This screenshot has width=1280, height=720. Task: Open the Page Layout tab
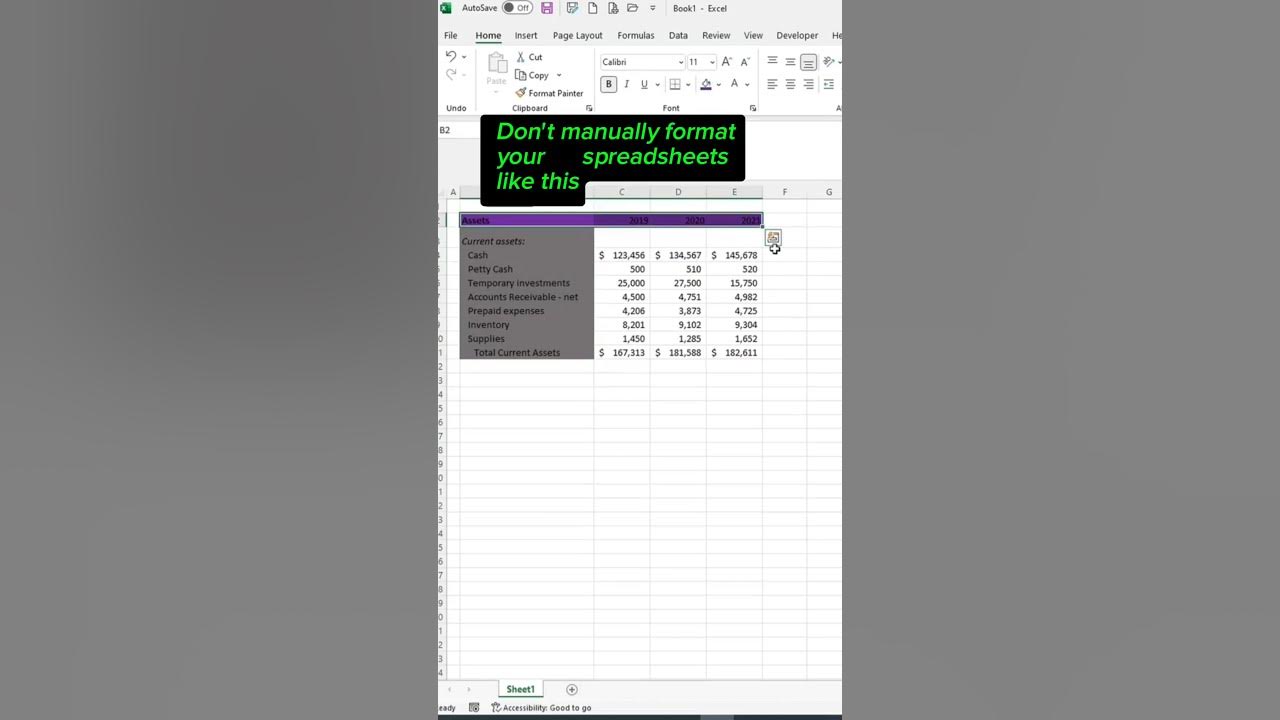click(578, 35)
